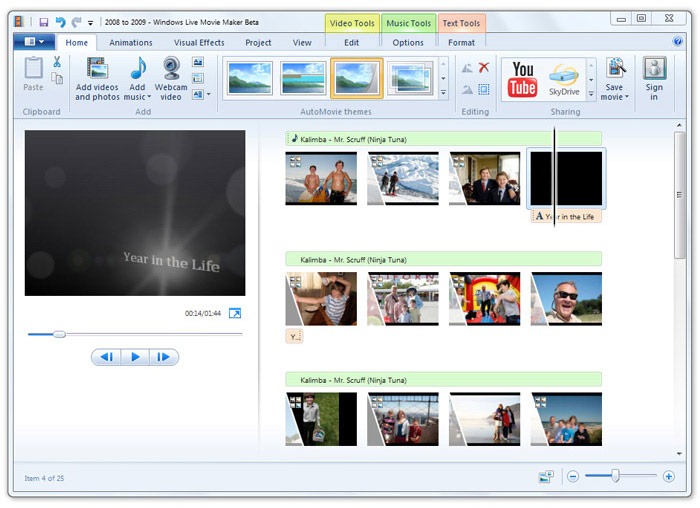Click the Rotate right icon

(467, 89)
